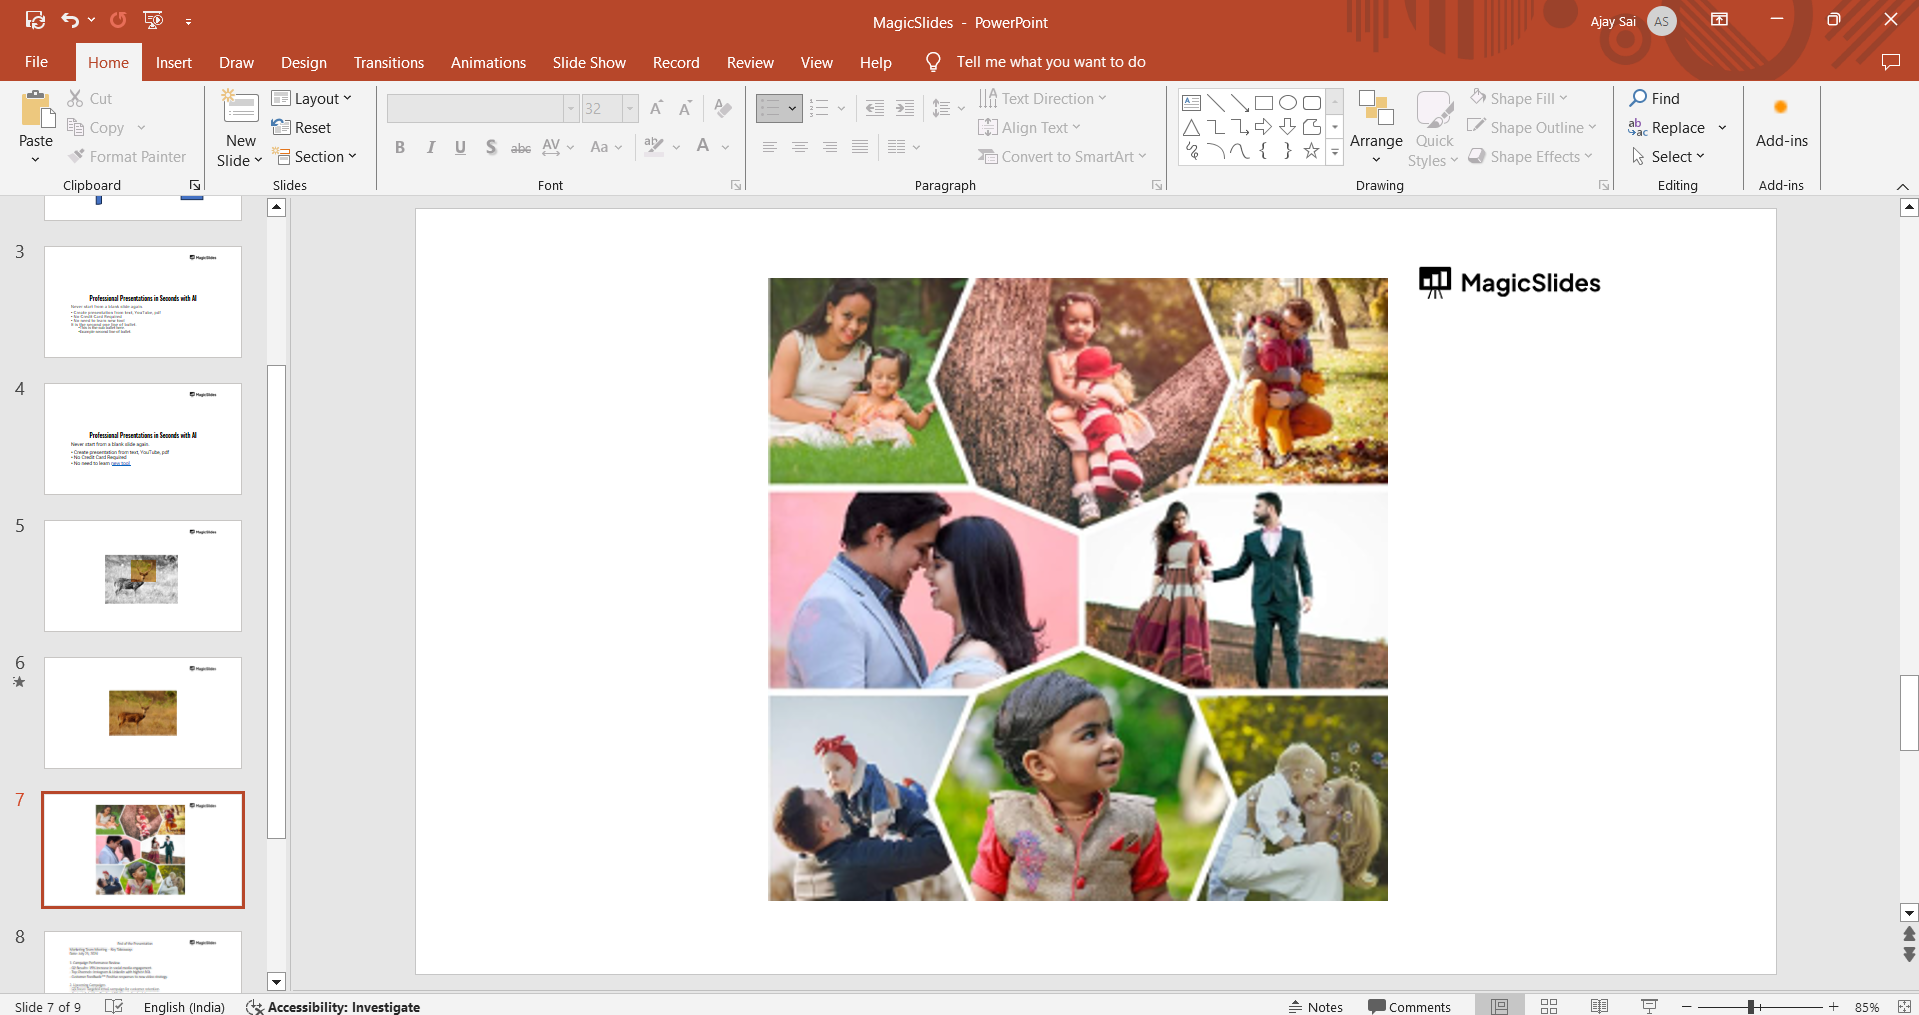Toggle the Notes pane
1919x1015 pixels.
1315,1007
